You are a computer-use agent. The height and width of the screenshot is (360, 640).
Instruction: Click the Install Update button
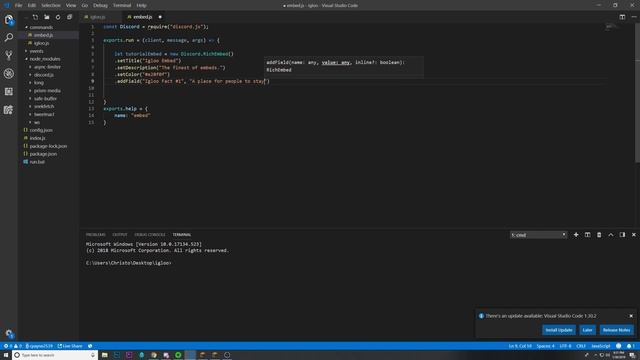(559, 330)
